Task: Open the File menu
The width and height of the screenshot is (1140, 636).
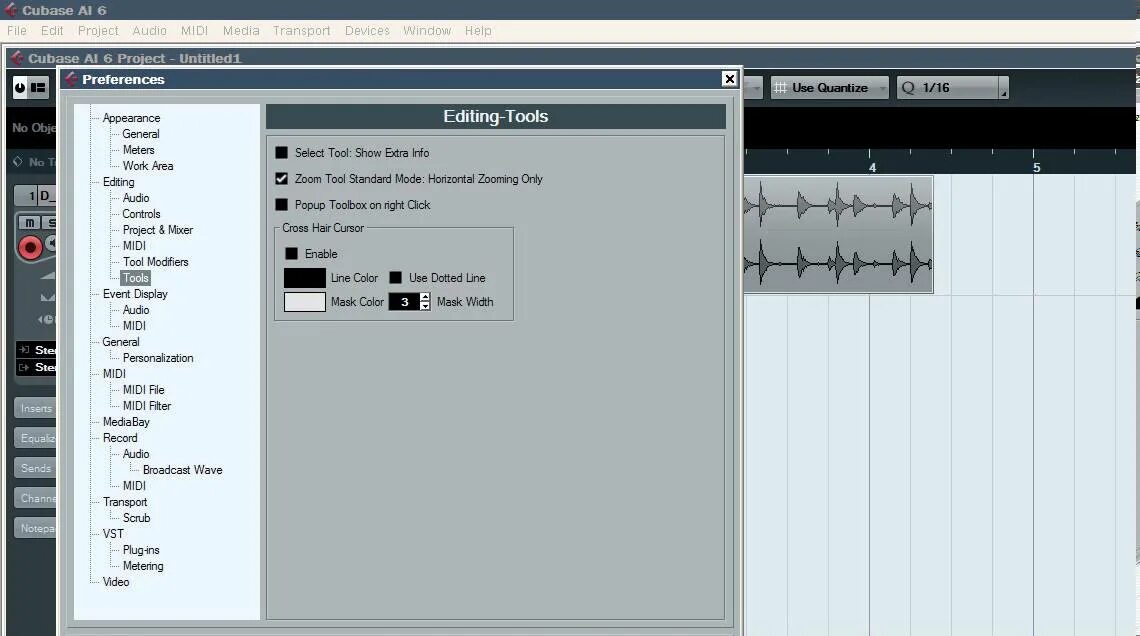Action: click(x=17, y=31)
